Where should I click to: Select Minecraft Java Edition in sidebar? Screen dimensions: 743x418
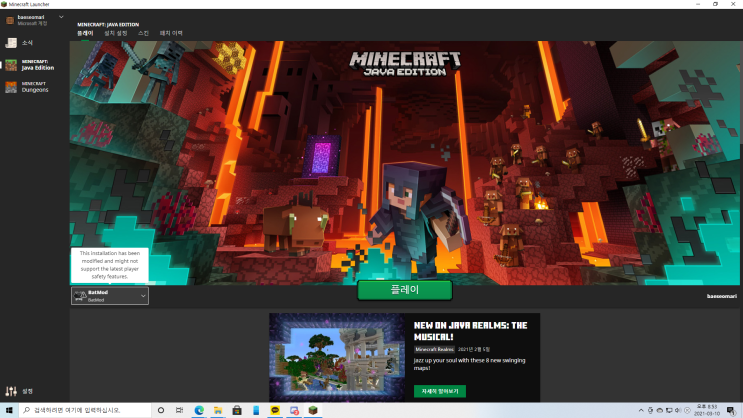[x=11, y=65]
